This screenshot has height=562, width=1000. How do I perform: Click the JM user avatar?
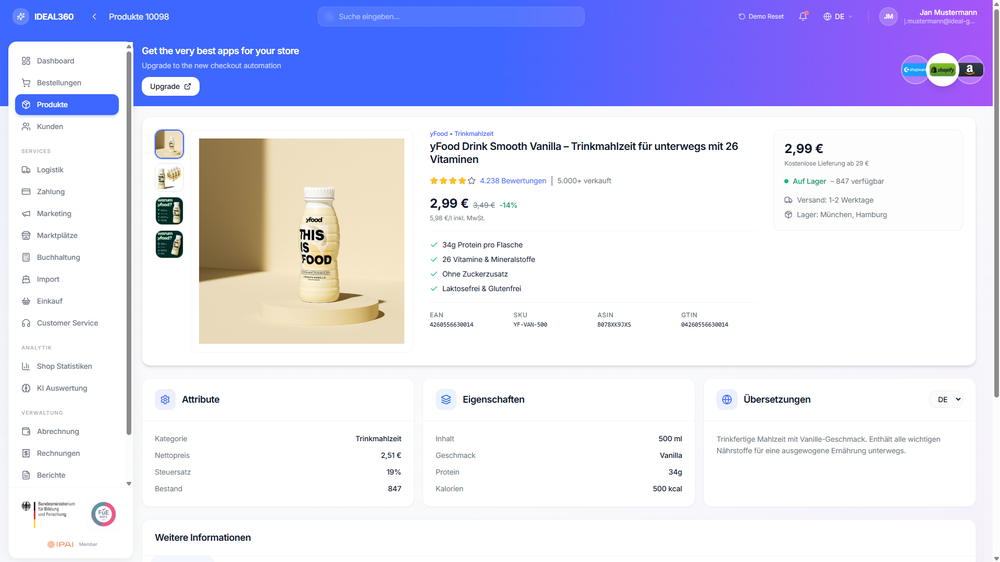(x=888, y=17)
